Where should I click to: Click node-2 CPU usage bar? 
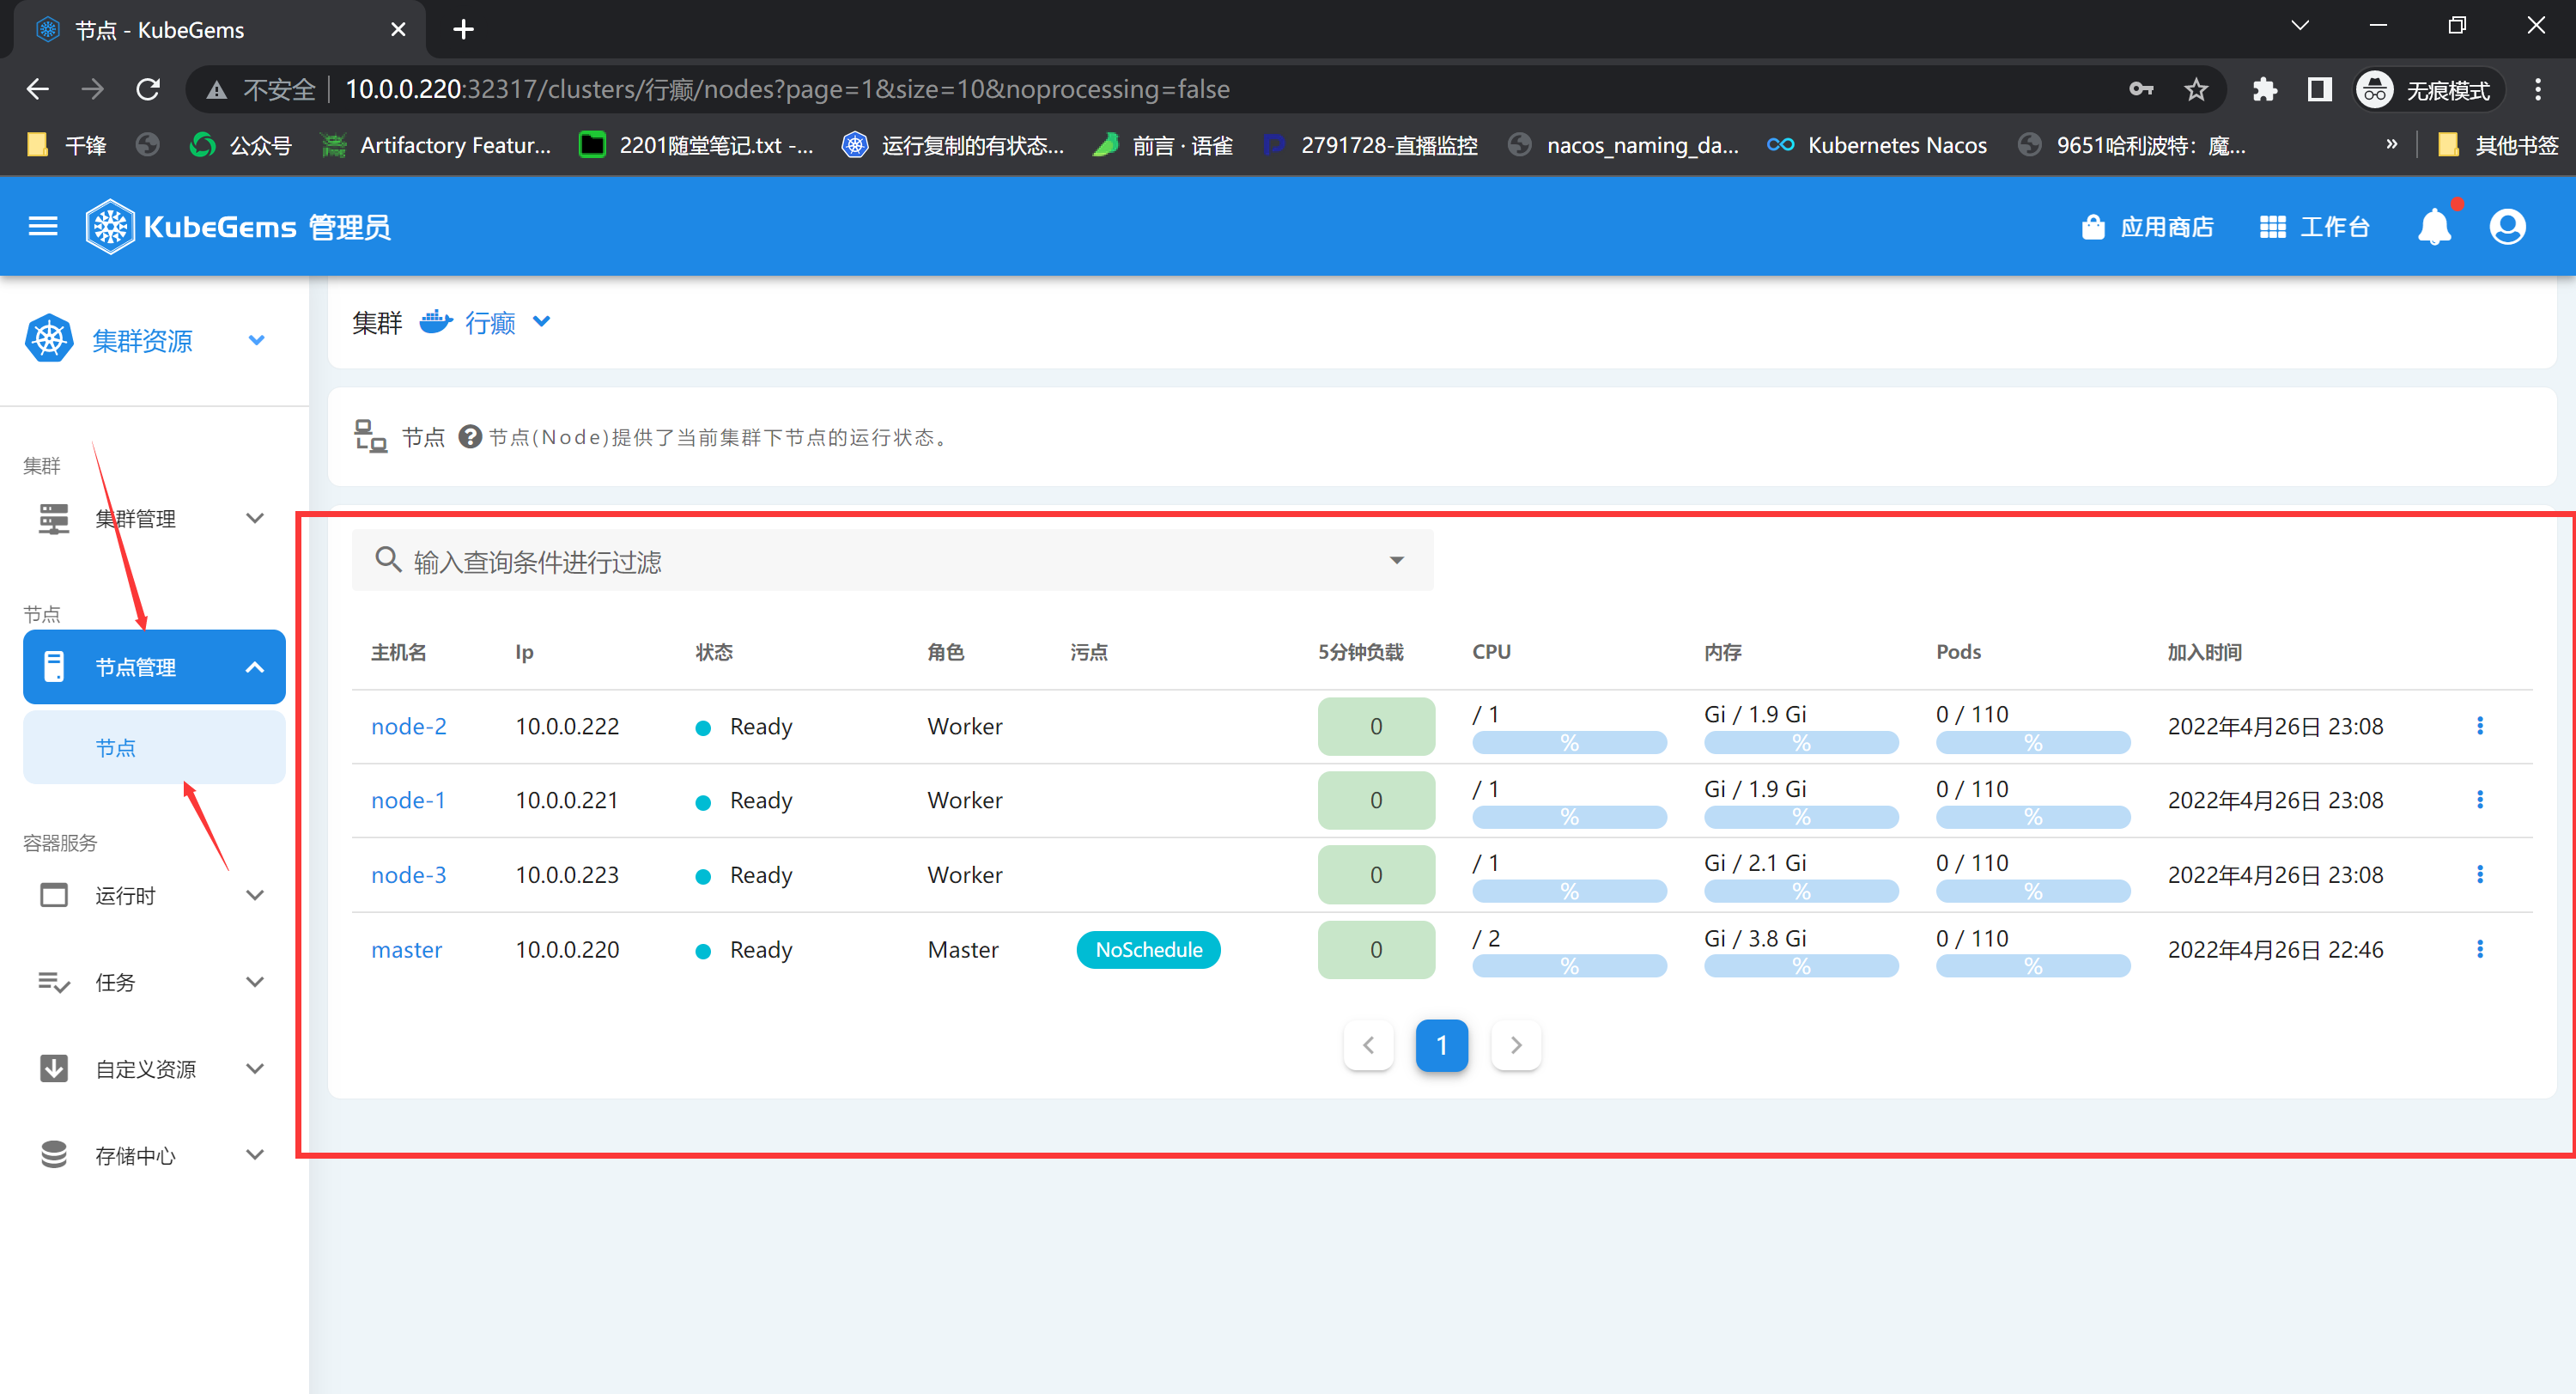[1569, 742]
